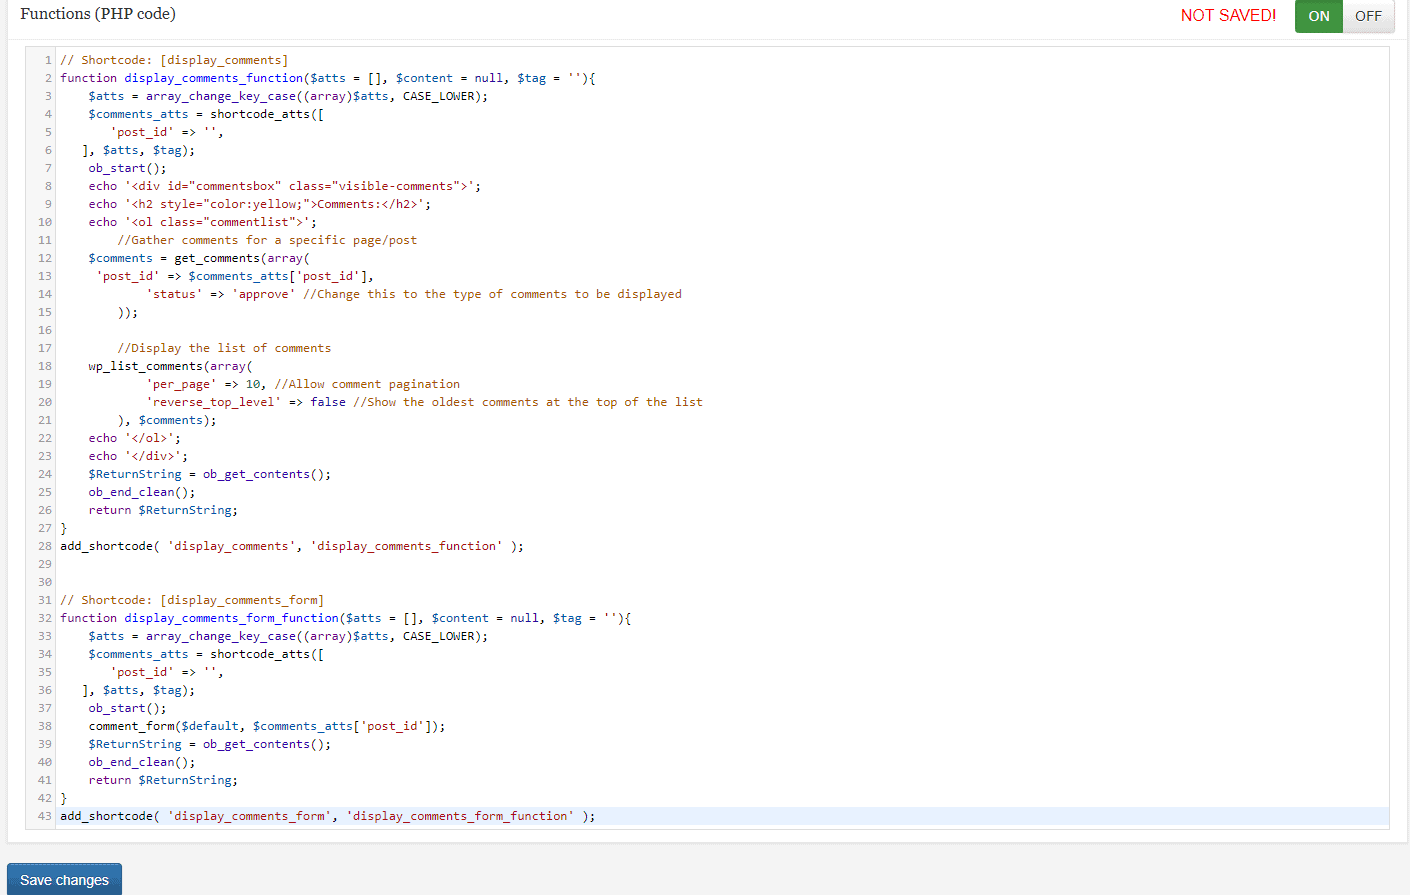Click the echo '</div>'; line
1410x895 pixels.
point(138,456)
